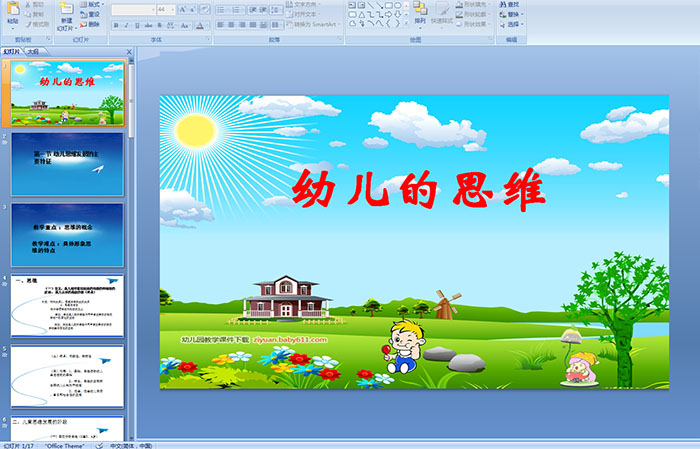
Task: Click the New Slide (新建幻灯片) icon
Action: 66,9
